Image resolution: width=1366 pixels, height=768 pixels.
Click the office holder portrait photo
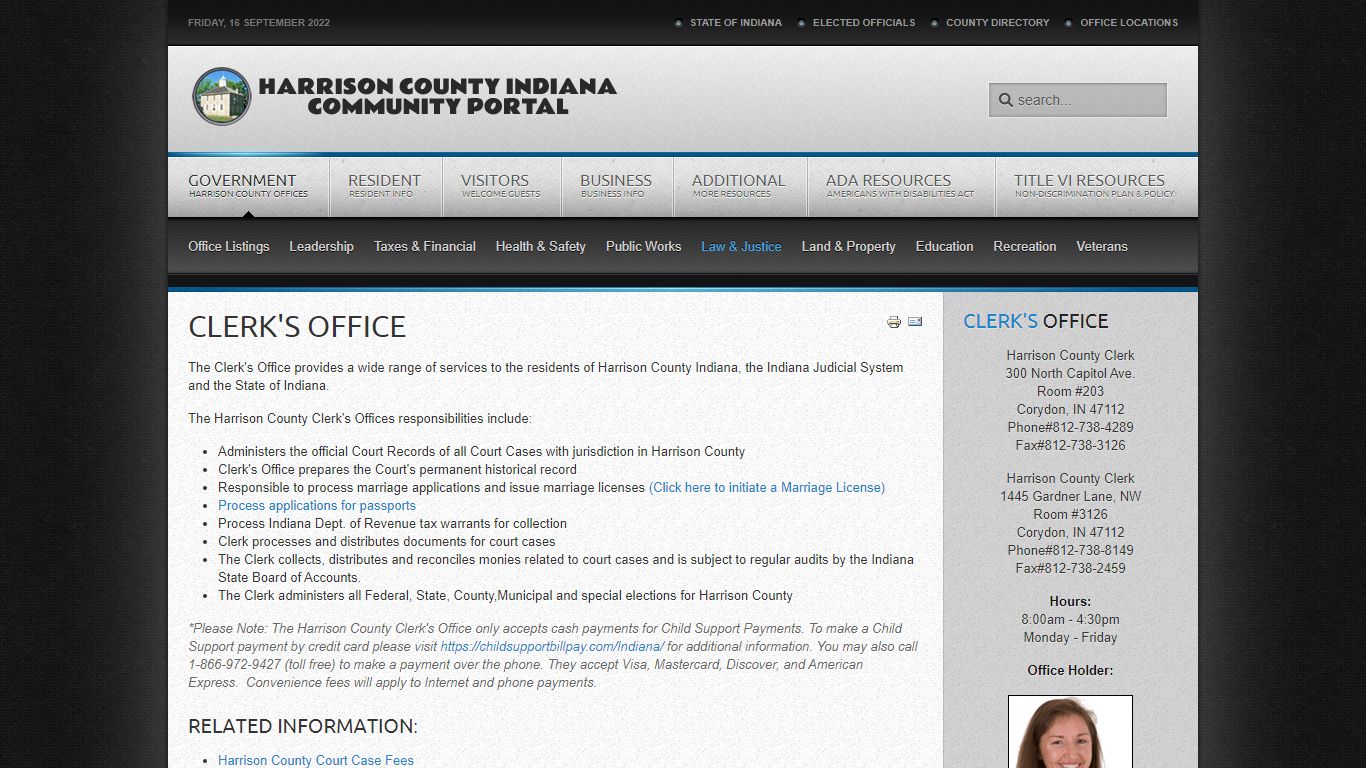pyautogui.click(x=1070, y=732)
